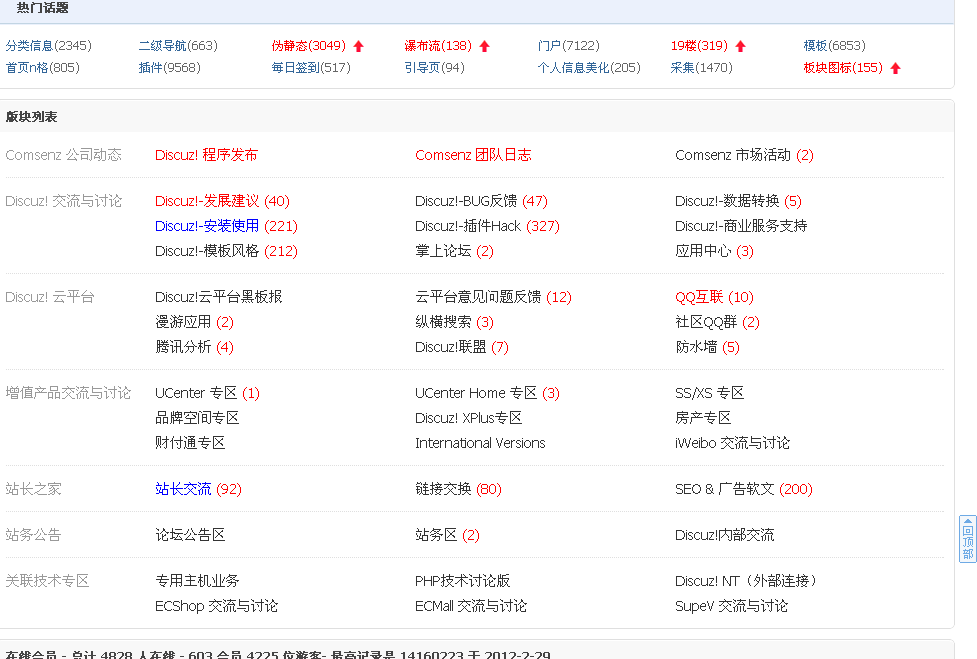Open the 链接交换 forum
Screen dimensions: 977x659
443,488
